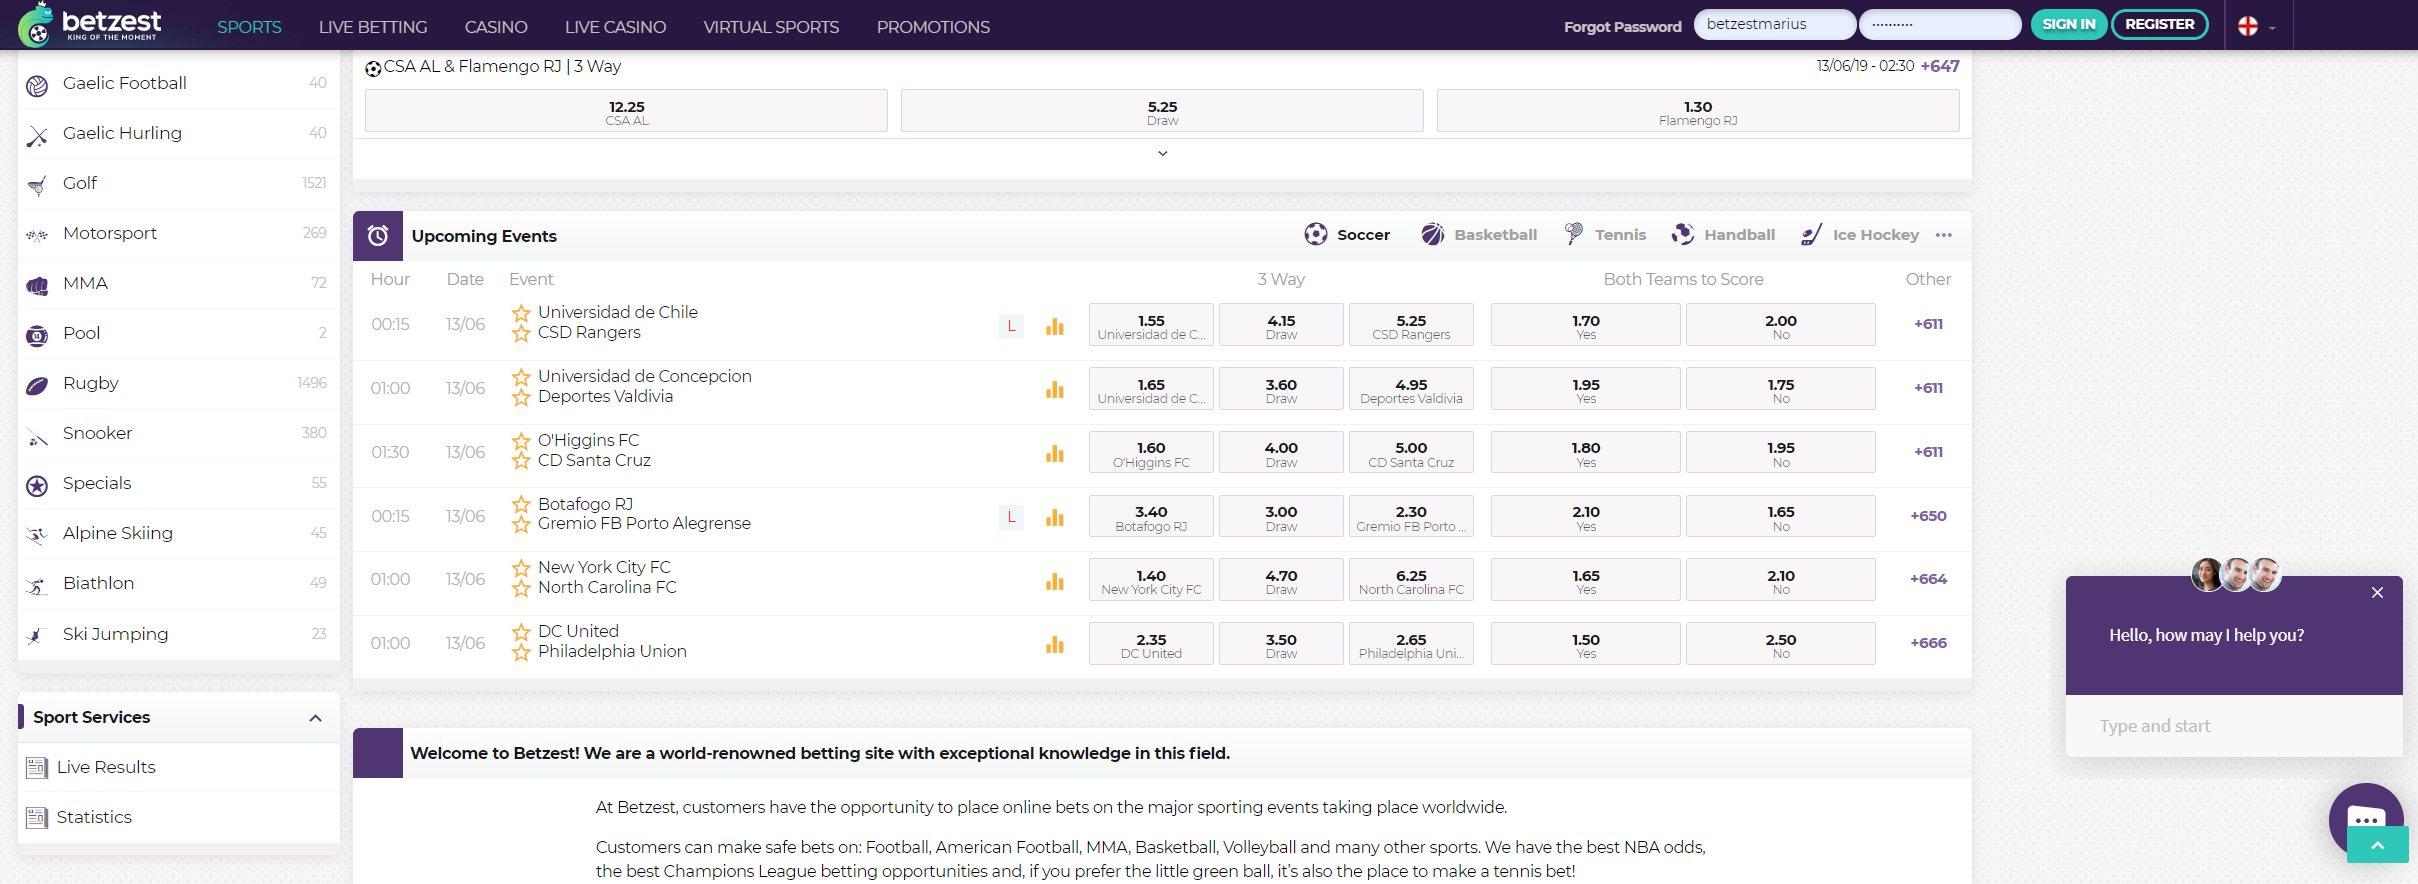The image size is (2418, 884).
Task: Open statistics chart for DC United match
Action: pyautogui.click(x=1054, y=644)
